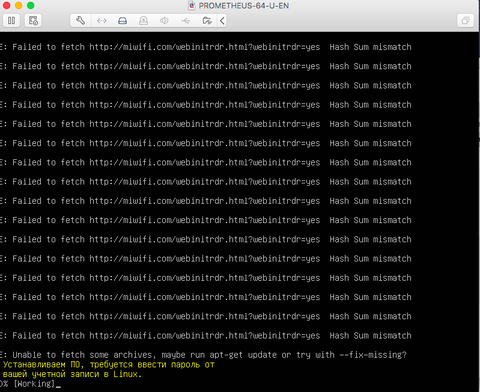This screenshot has height=392, width=480.
Task: Click the network adapter arrows icon
Action: point(102,21)
